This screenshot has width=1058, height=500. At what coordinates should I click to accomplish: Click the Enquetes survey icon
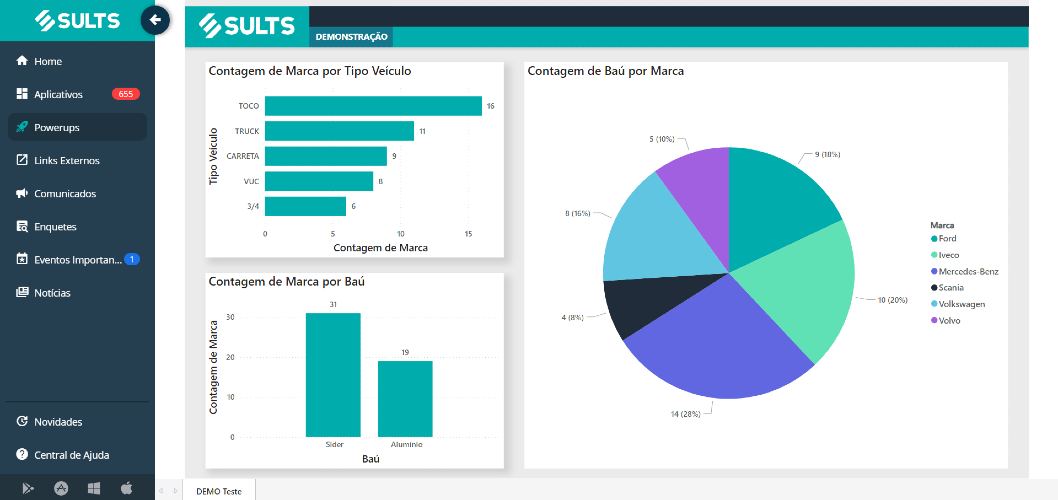[x=22, y=226]
